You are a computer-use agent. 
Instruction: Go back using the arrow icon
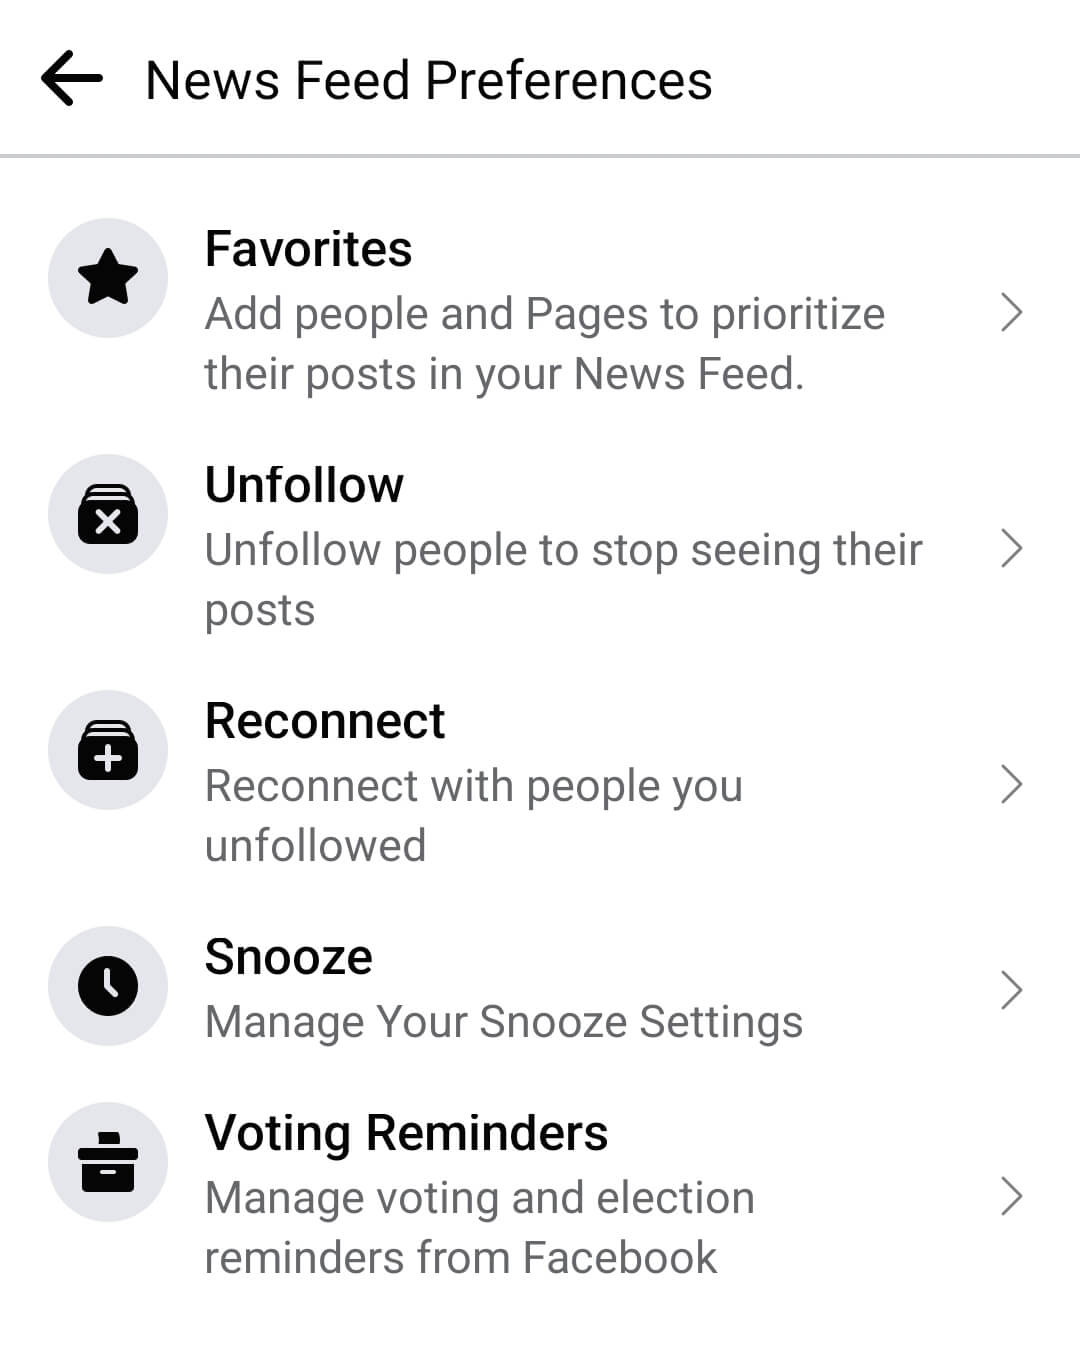71,79
